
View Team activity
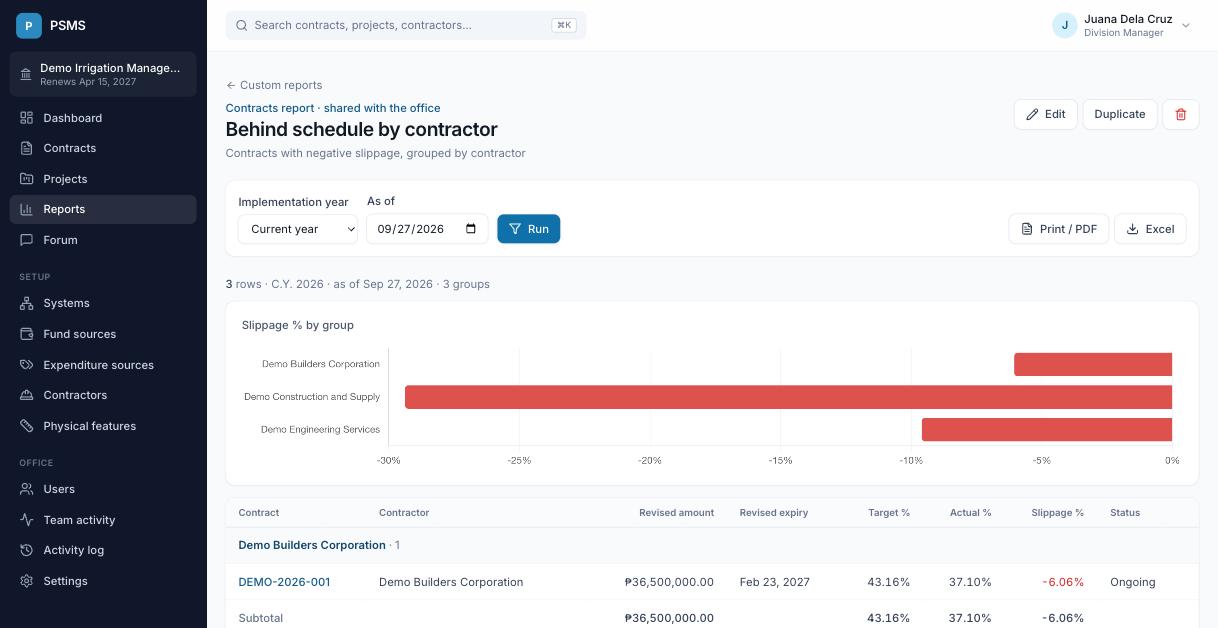click(x=103, y=520)
